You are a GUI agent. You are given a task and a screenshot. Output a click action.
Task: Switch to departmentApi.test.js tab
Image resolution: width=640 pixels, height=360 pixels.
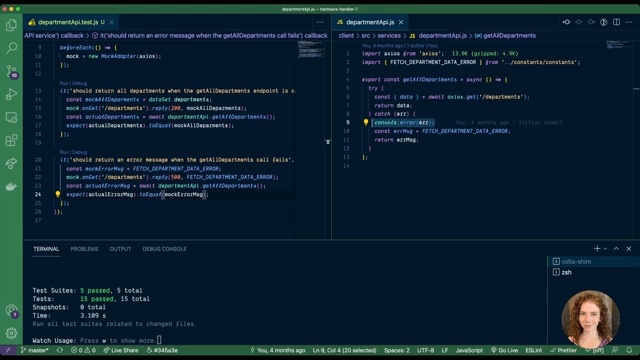point(67,22)
